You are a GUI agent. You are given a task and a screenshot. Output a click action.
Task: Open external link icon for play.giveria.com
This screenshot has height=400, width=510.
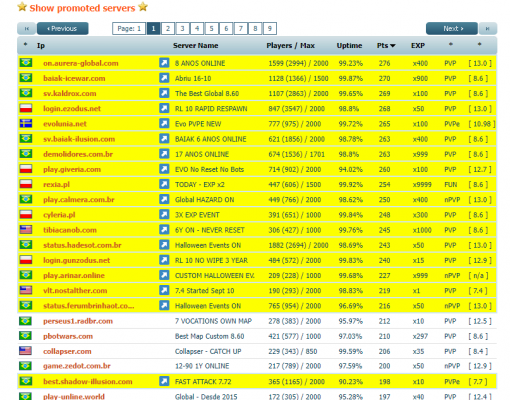pos(164,169)
